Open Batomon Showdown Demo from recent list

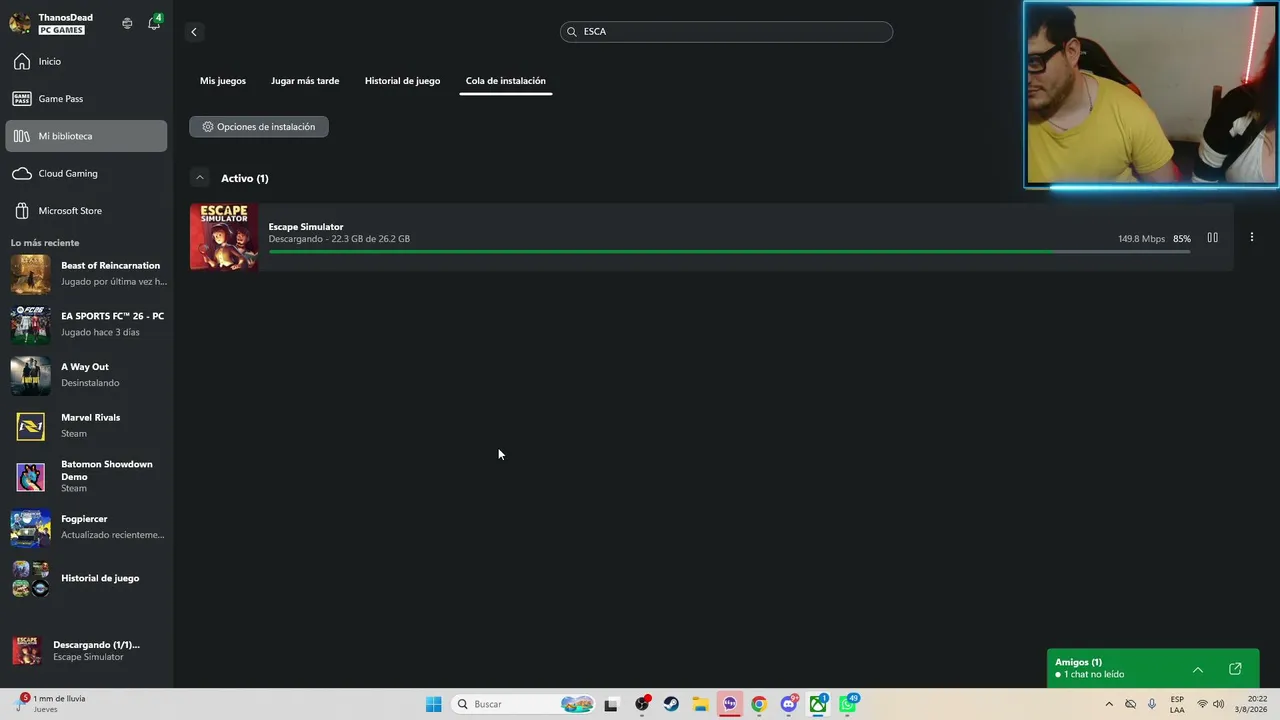(86, 477)
